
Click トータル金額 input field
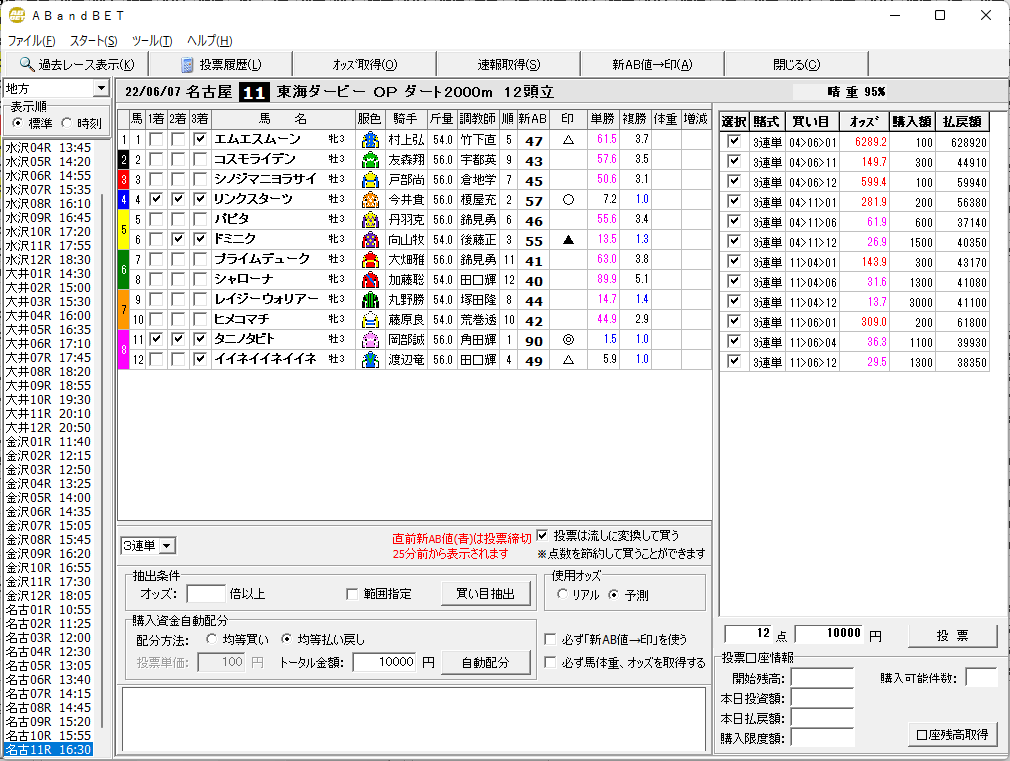[385, 662]
